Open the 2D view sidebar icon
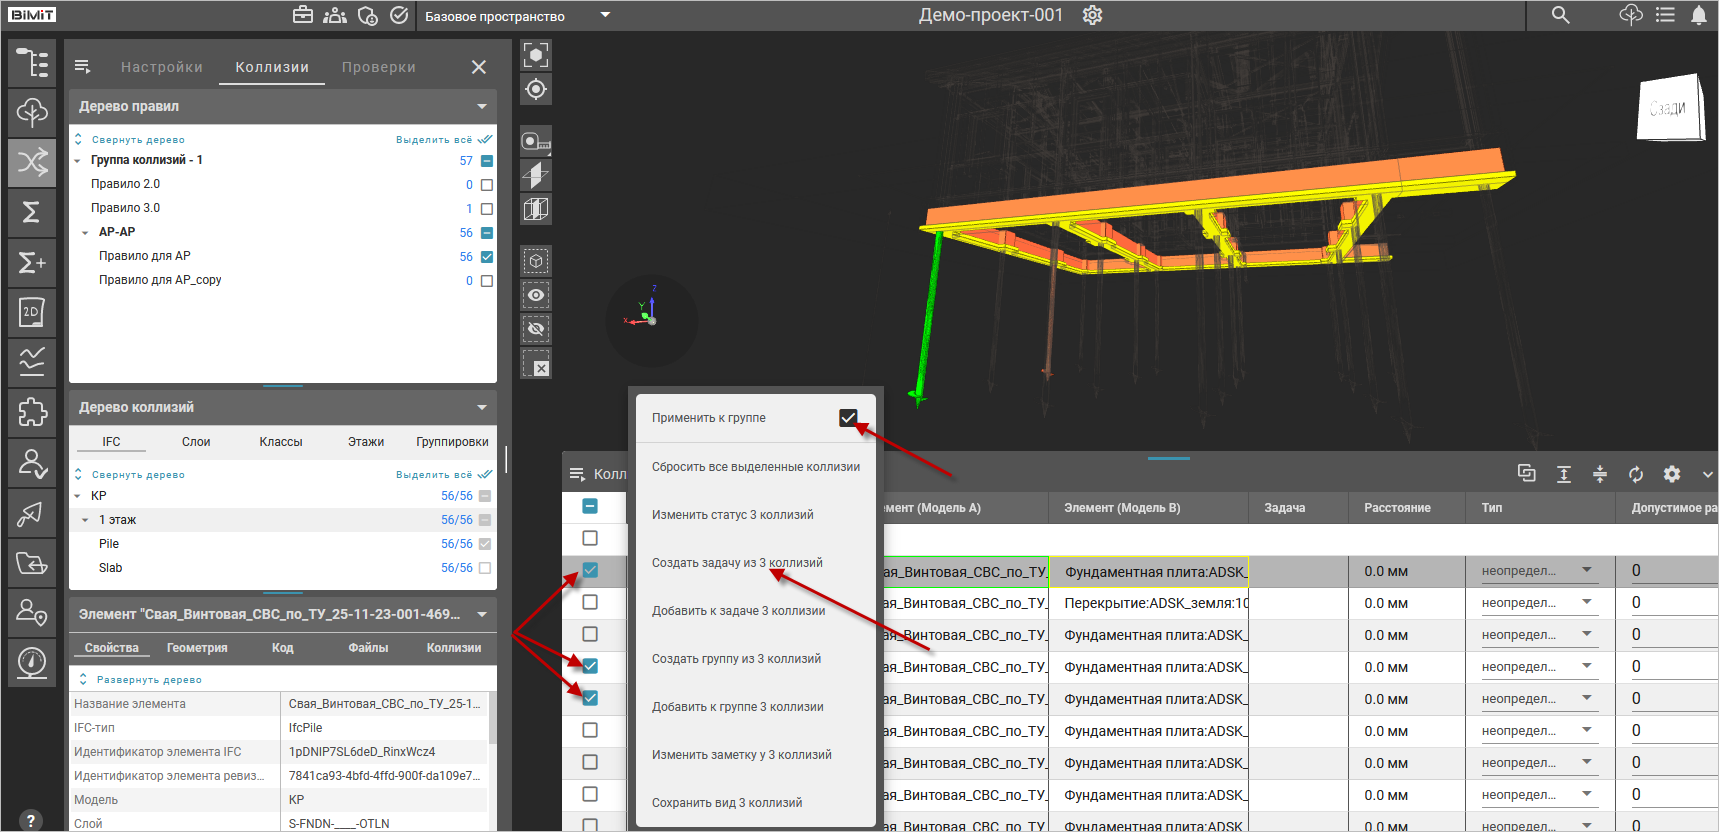Screen dimensions: 1719x832 (32, 312)
